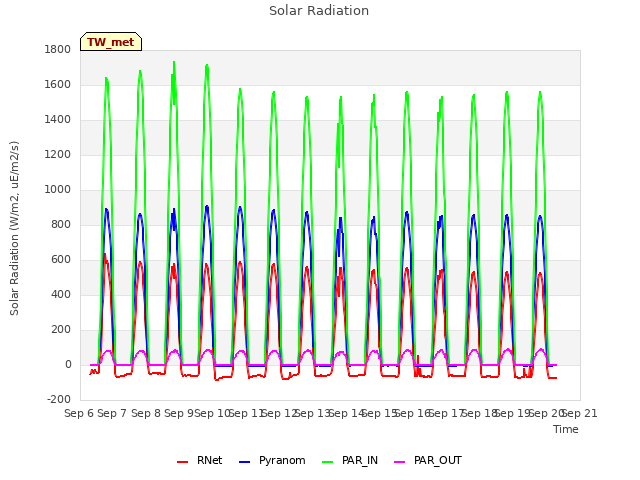
Task: Click the 1800 y-axis tick label
Action: tap(58, 49)
